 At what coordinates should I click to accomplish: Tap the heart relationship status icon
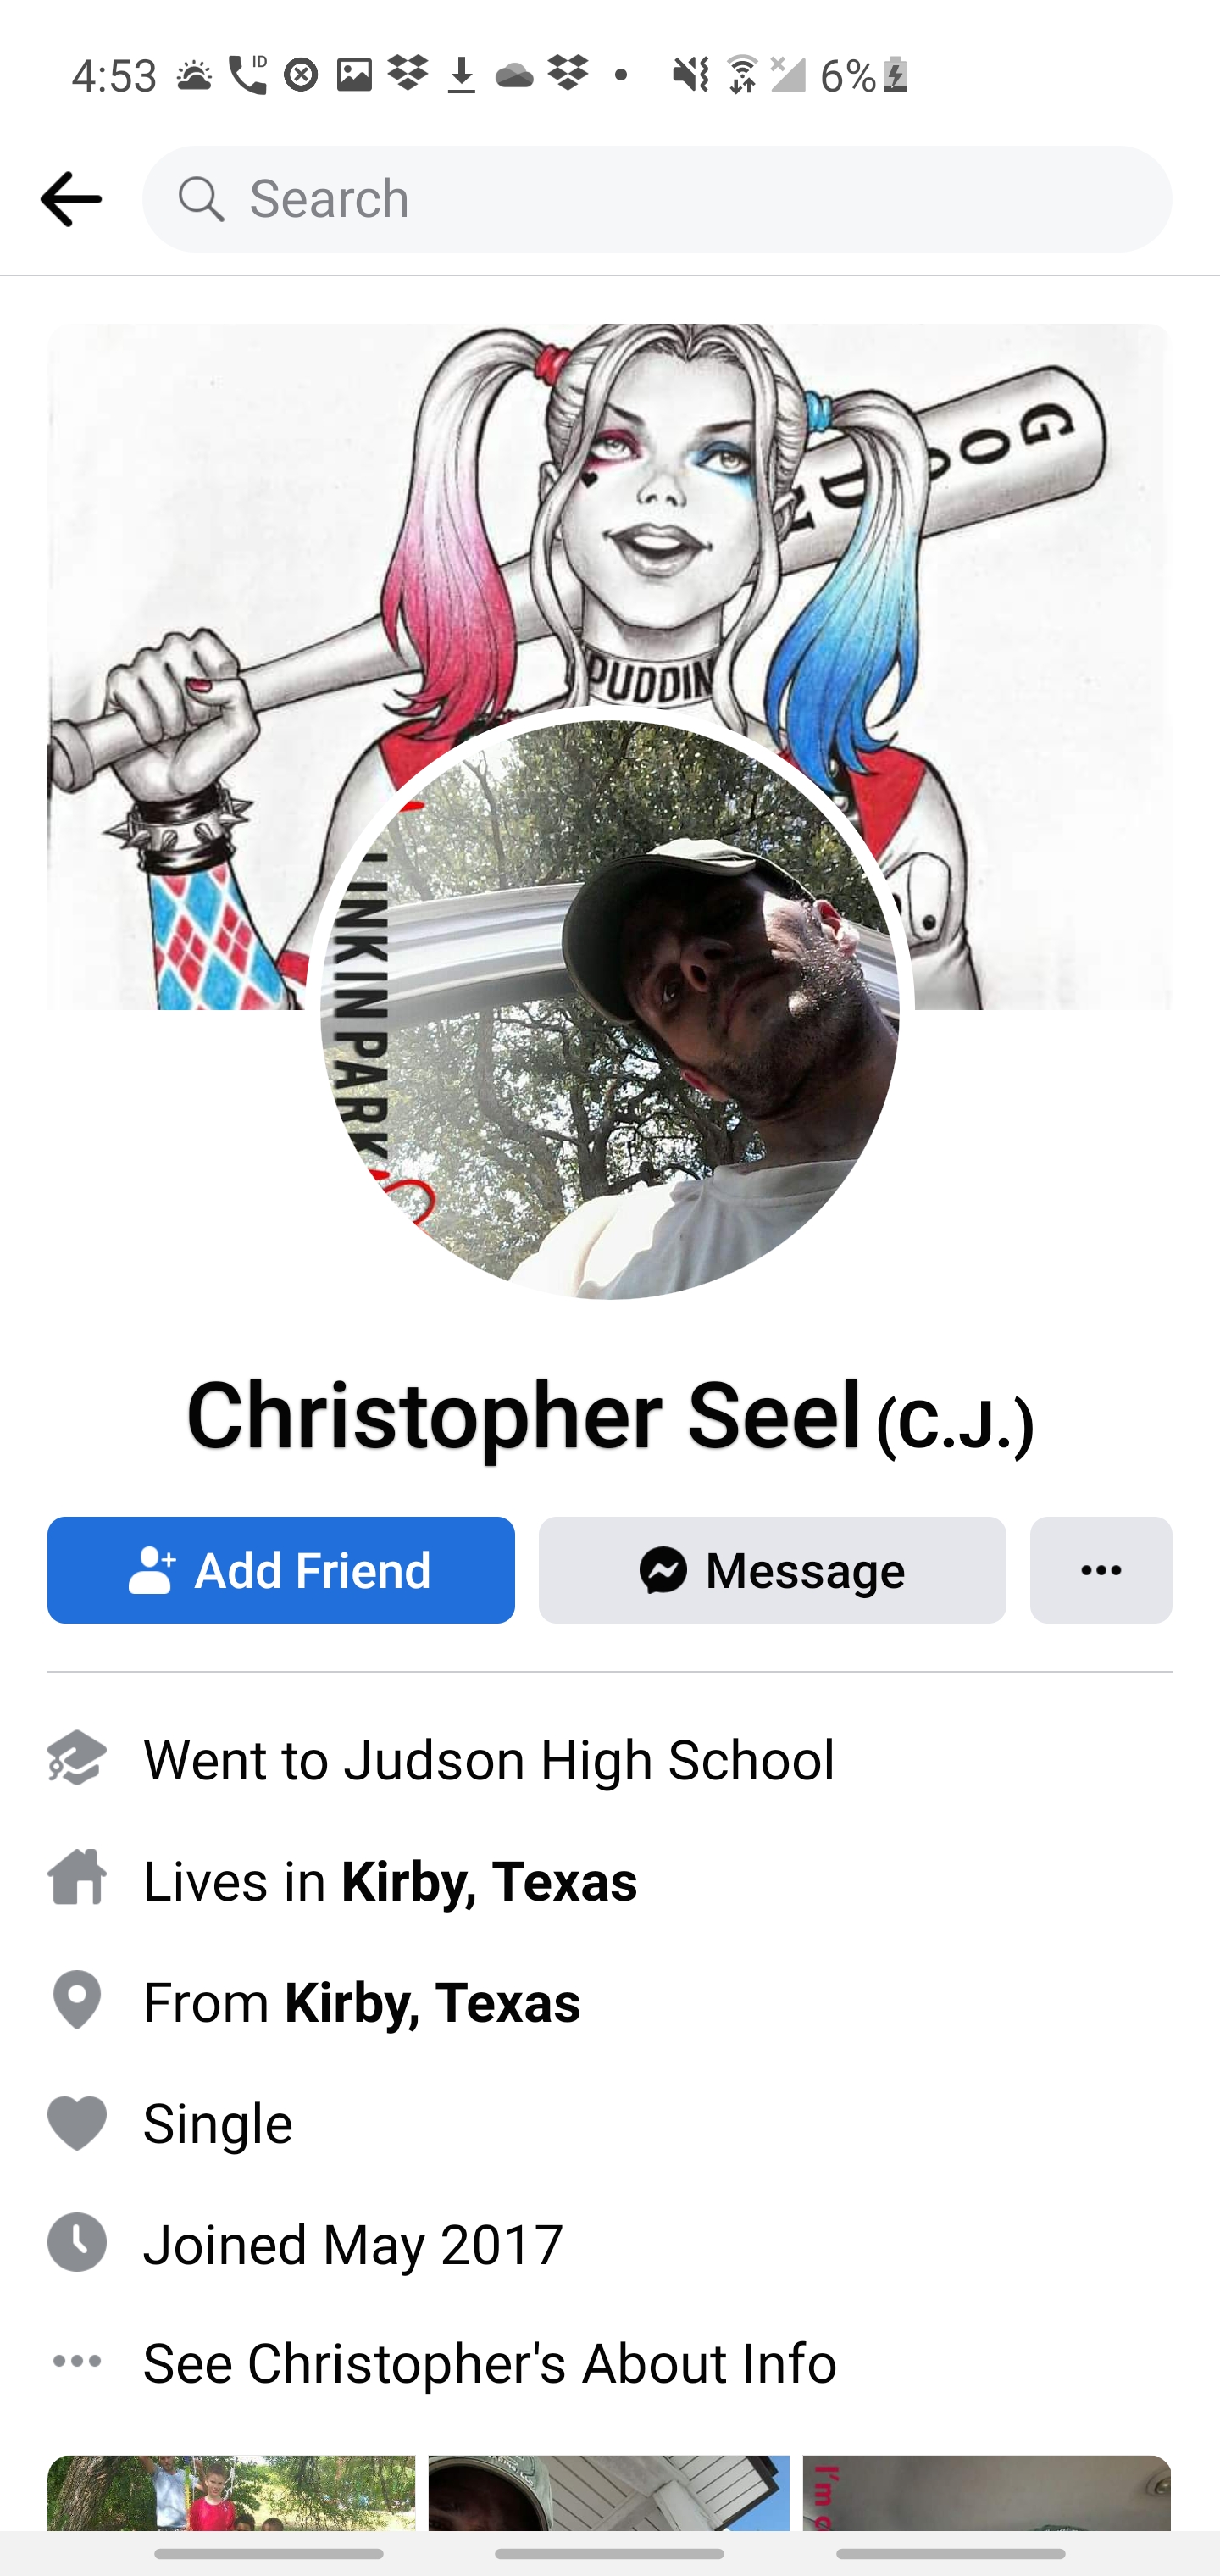click(77, 2122)
